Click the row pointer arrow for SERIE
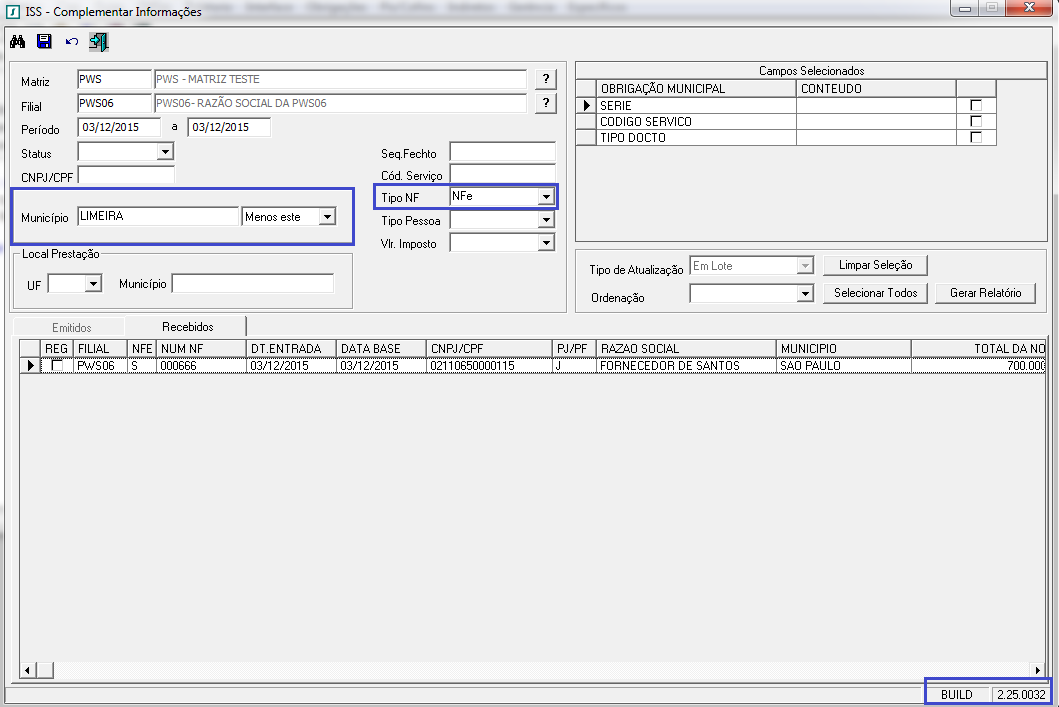1059x707 pixels. (x=586, y=105)
